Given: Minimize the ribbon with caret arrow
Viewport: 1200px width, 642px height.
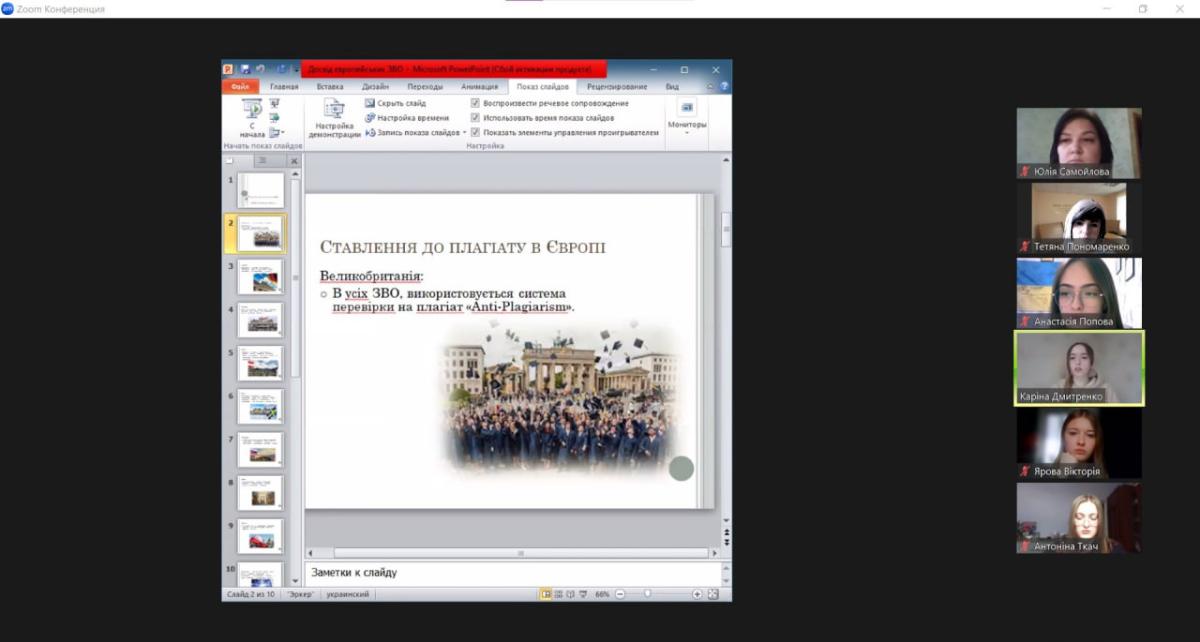Looking at the screenshot, I should (x=711, y=87).
